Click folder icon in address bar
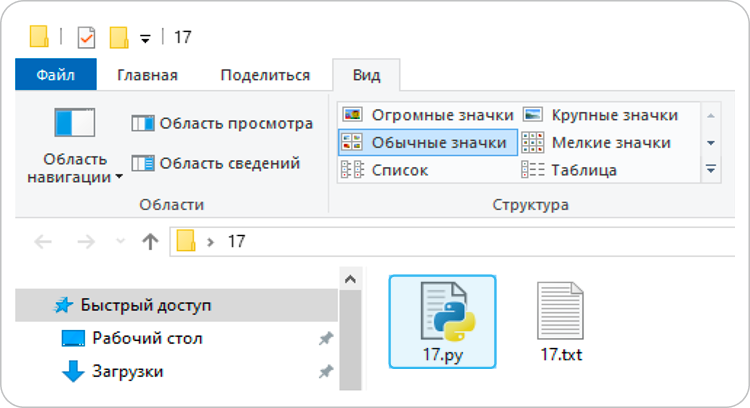Image resolution: width=750 pixels, height=408 pixels. (186, 241)
